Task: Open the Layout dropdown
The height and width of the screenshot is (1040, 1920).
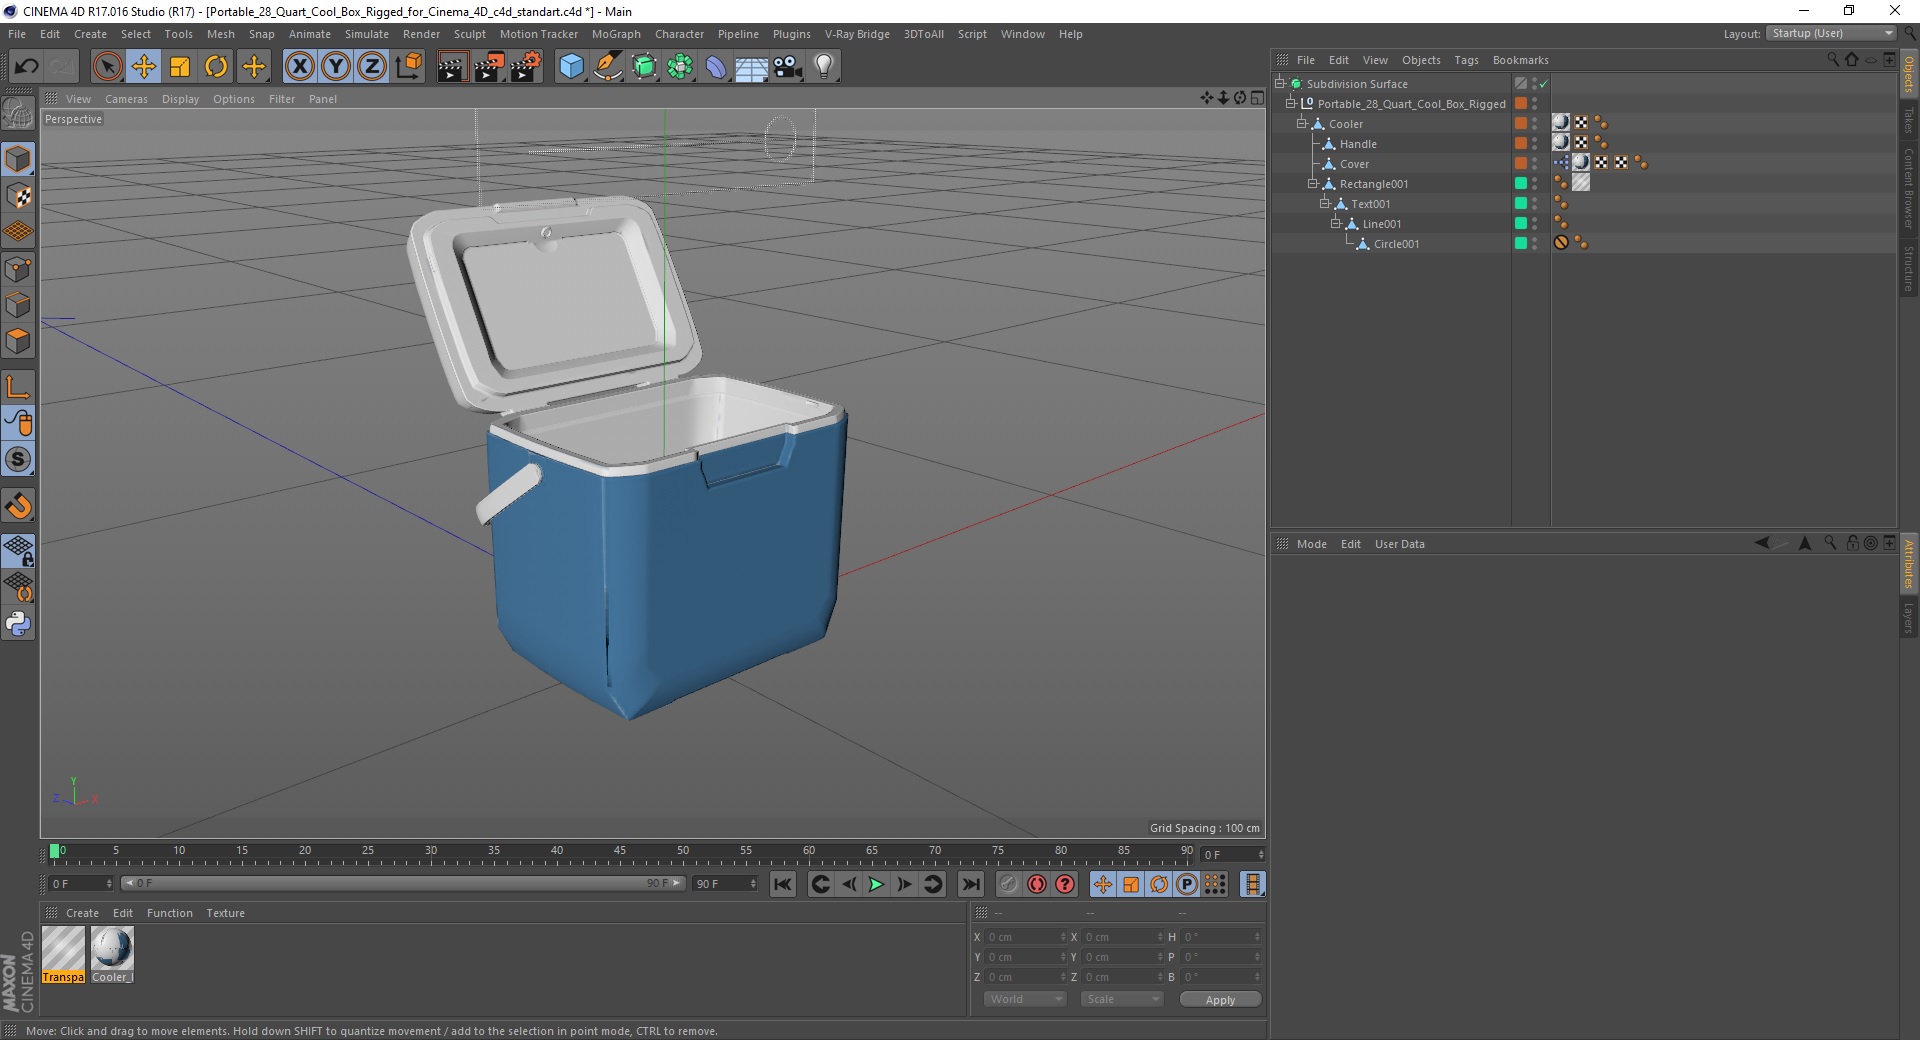Action: (1831, 33)
